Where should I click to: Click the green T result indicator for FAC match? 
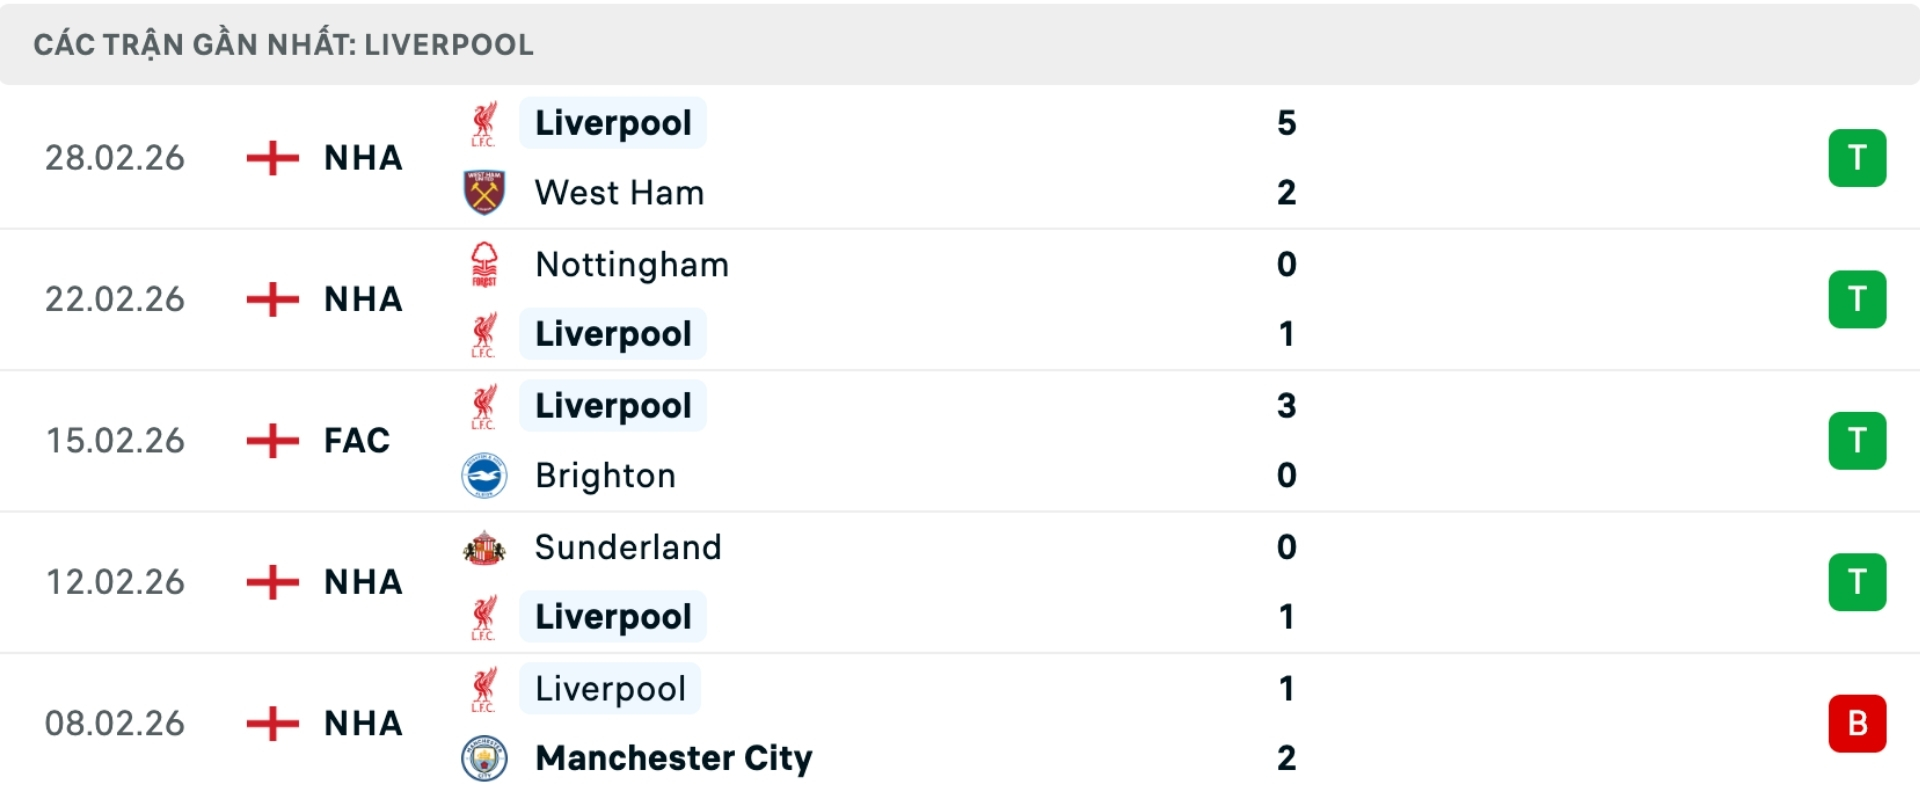[1857, 440]
